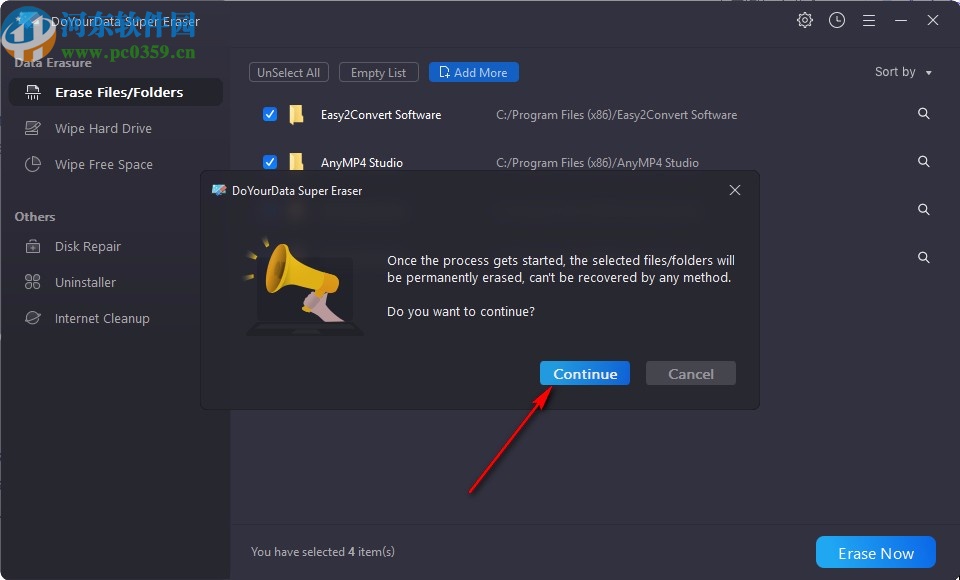Viewport: 960px width, 580px height.
Task: Click the Cancel button in the dialog
Action: pyautogui.click(x=690, y=373)
